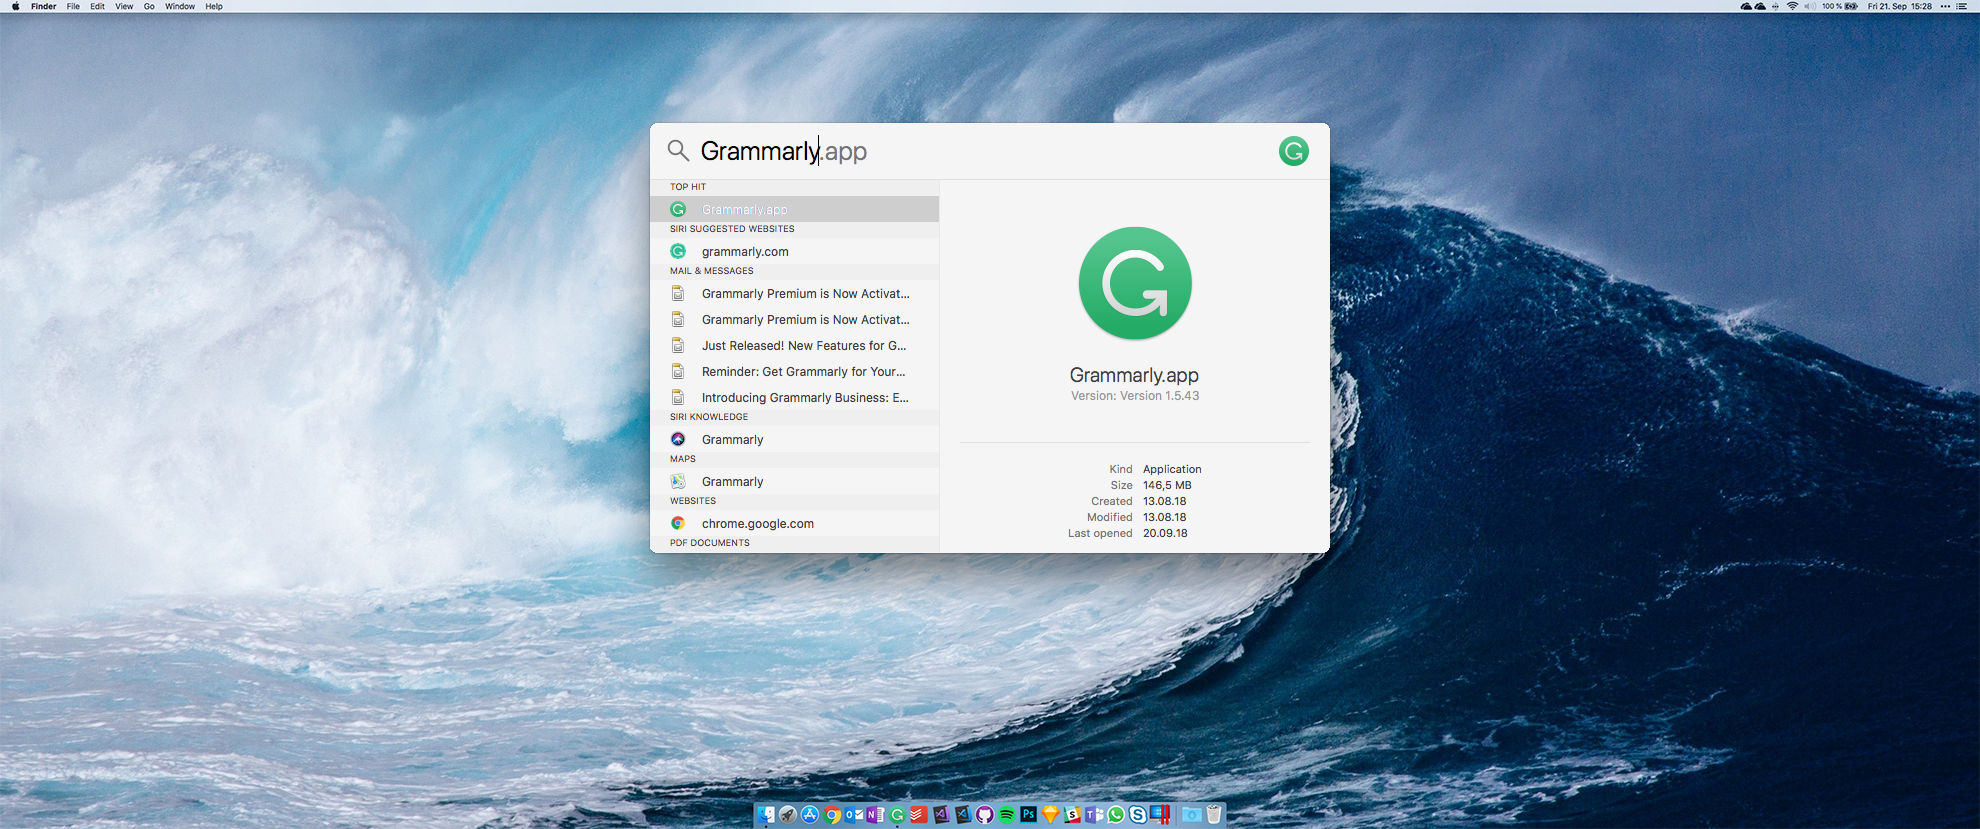
Task: Select Grammarly under Siri Knowledge
Action: click(x=795, y=439)
